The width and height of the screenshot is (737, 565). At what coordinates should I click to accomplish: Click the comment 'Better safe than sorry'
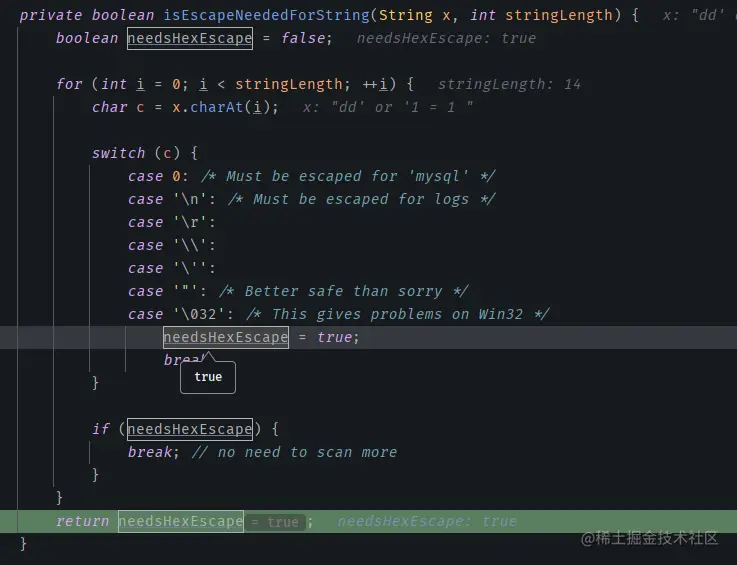tap(344, 291)
